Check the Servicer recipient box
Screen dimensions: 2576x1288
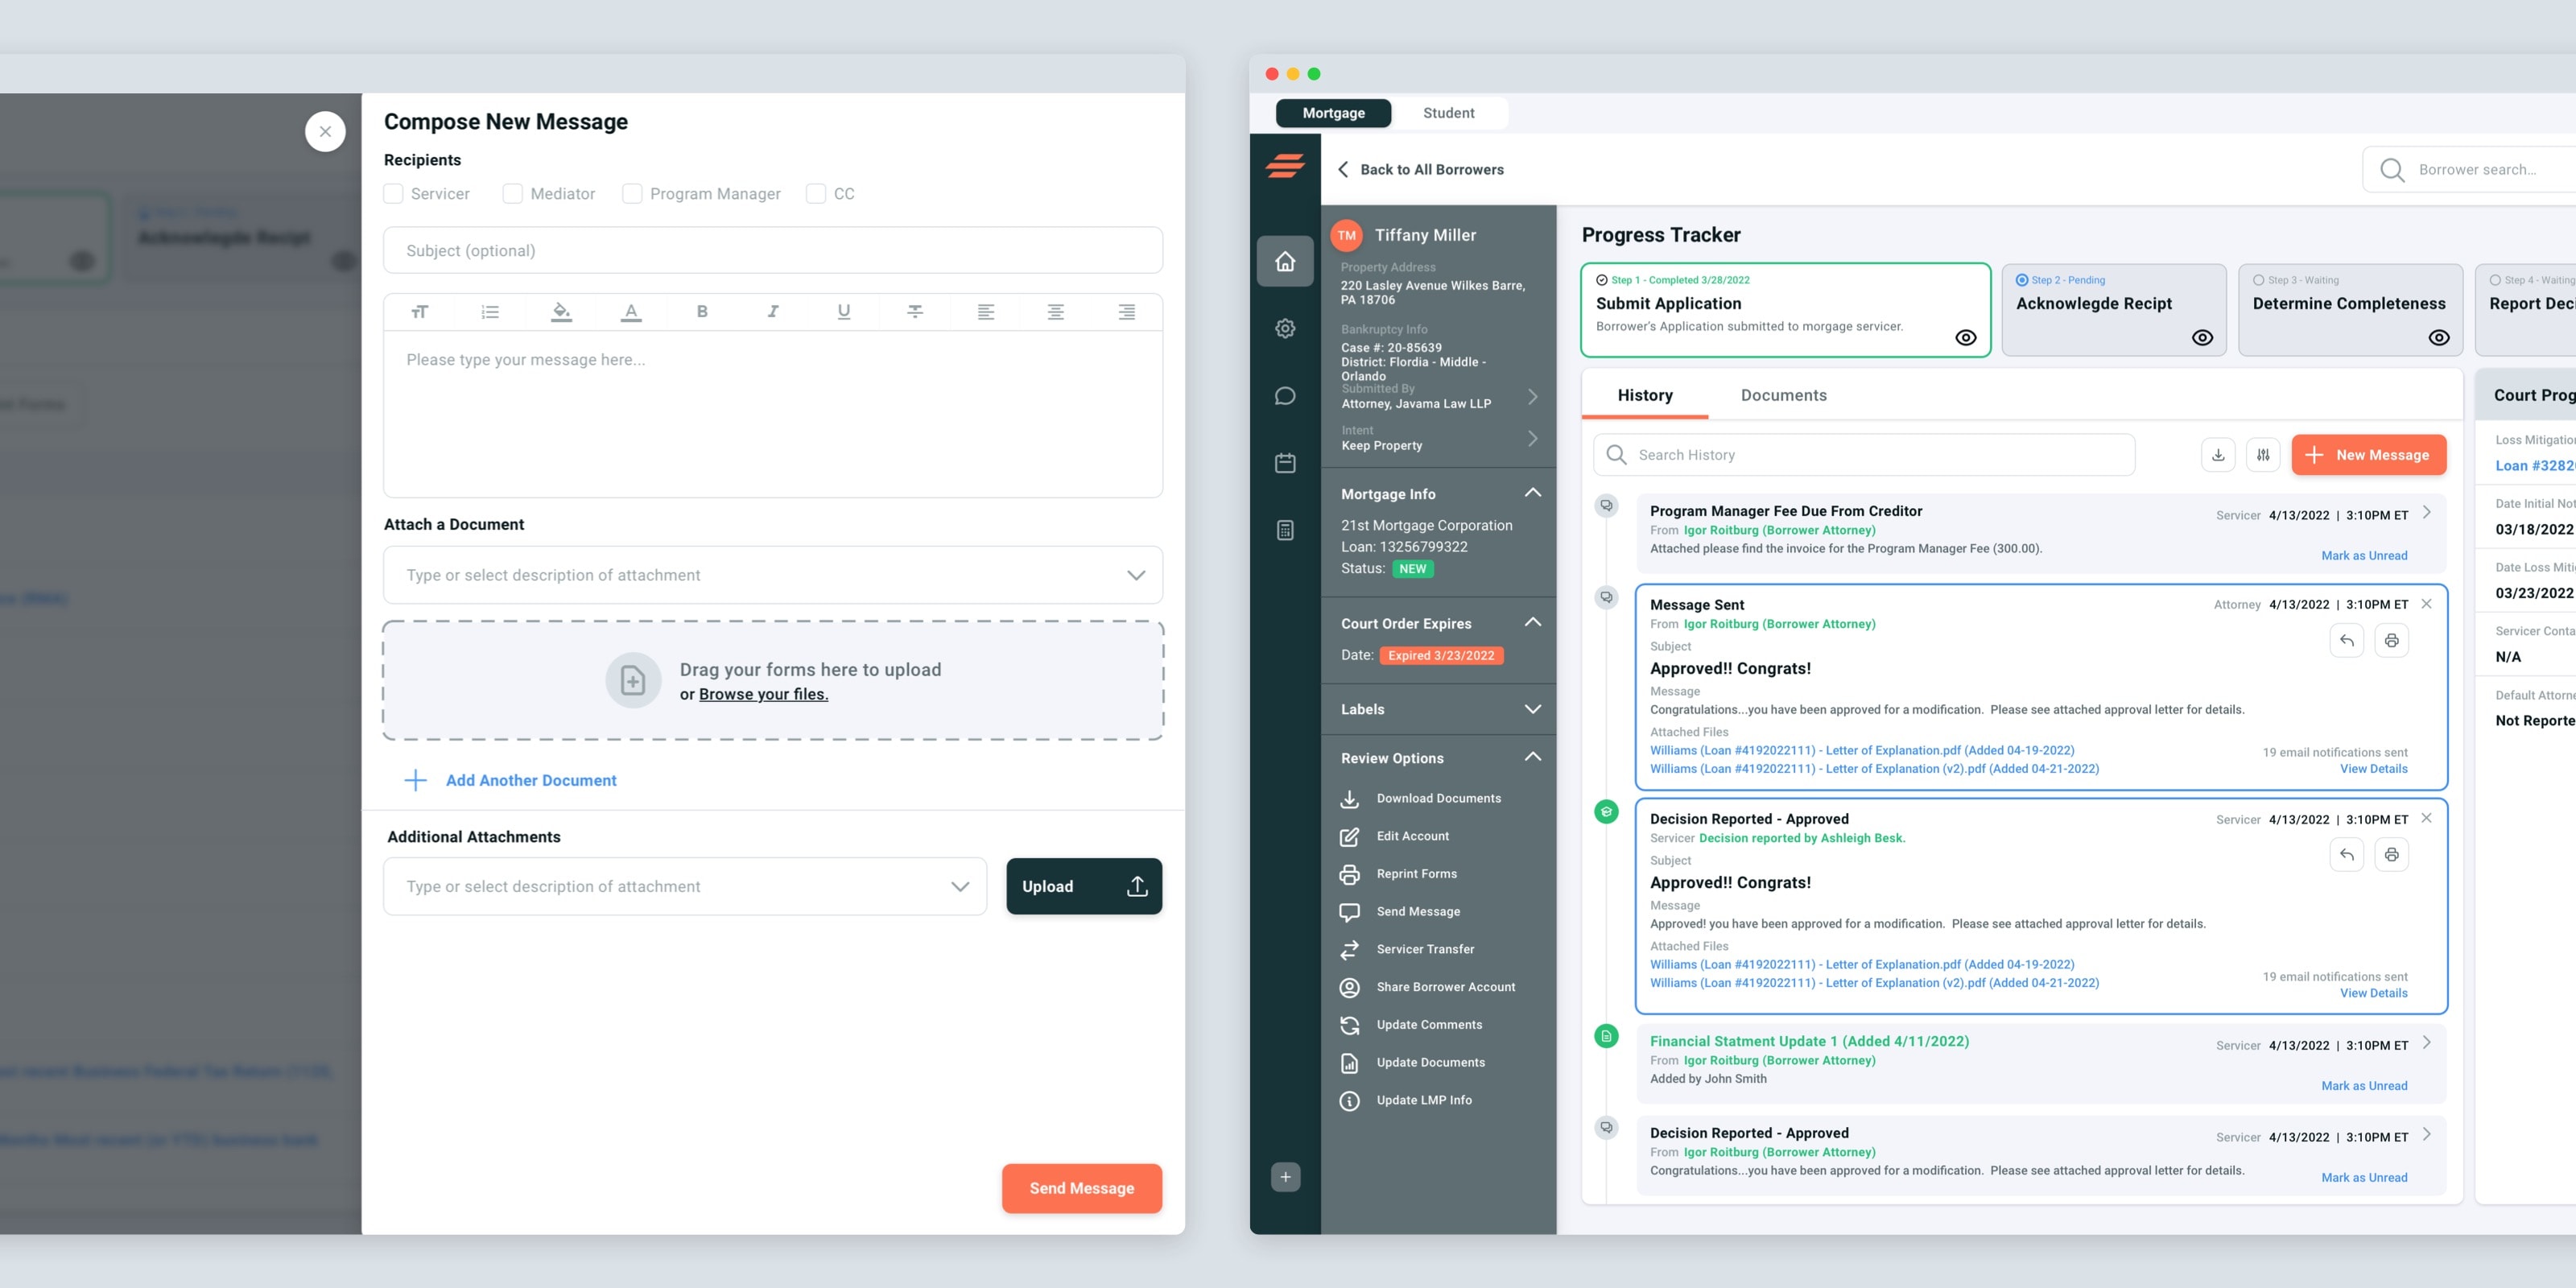[x=394, y=194]
